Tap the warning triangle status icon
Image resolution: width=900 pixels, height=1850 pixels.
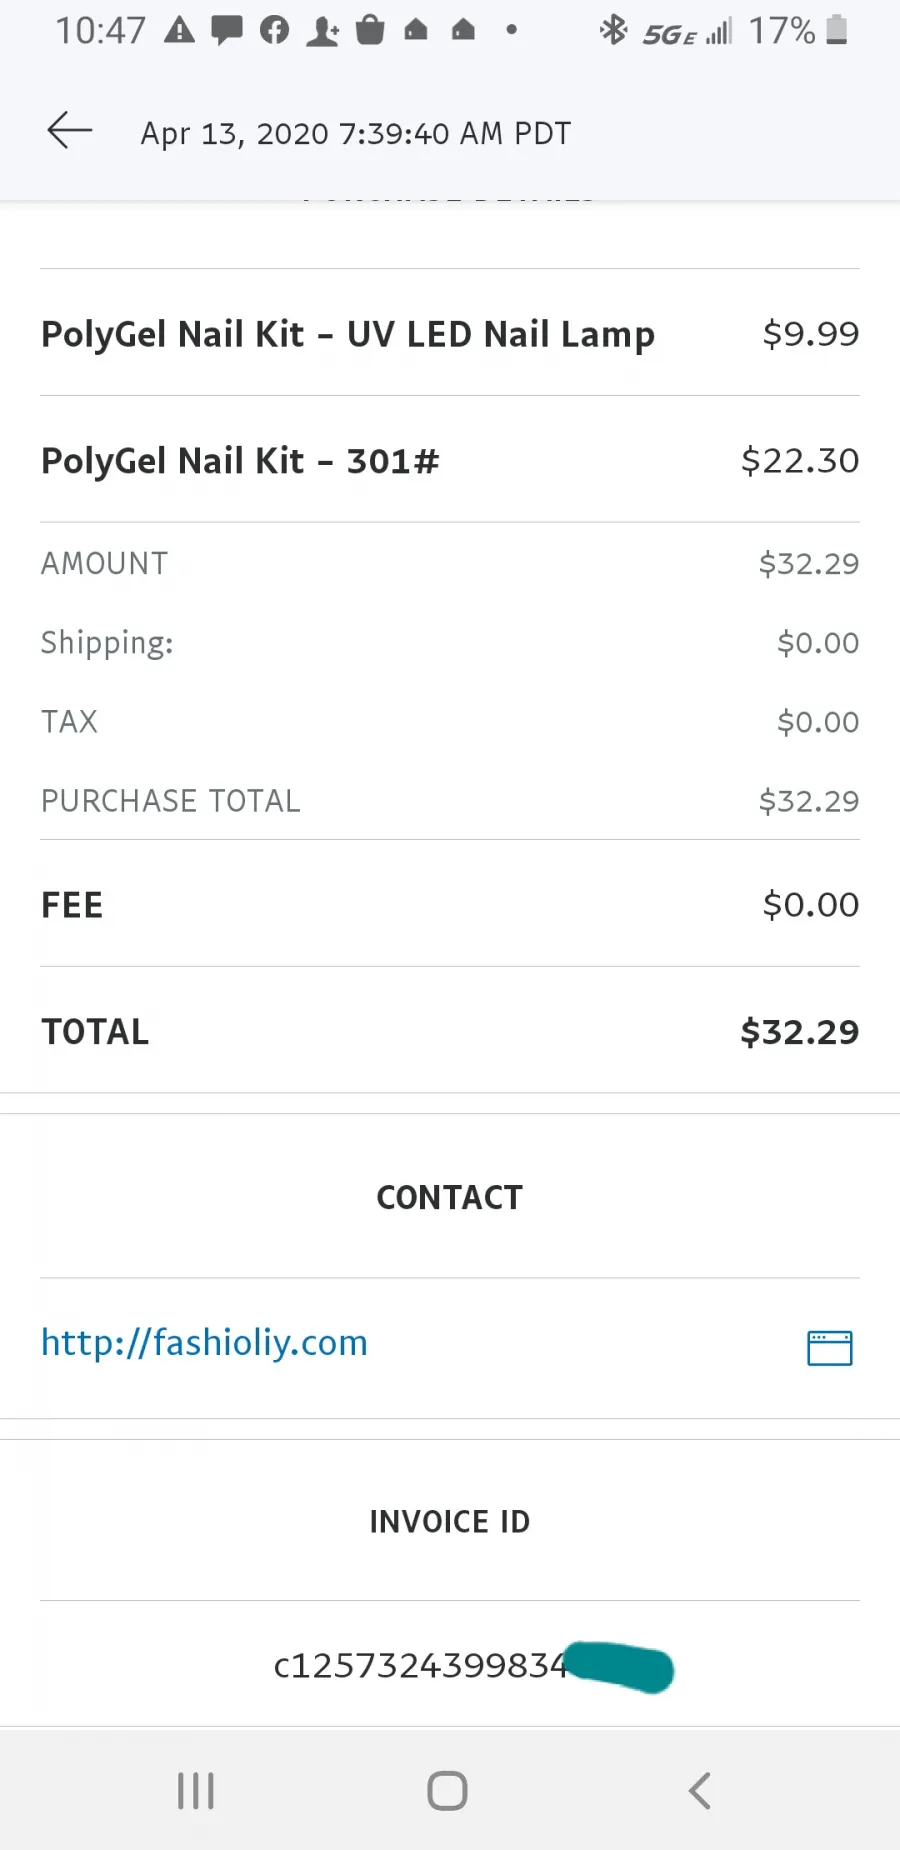(x=179, y=30)
